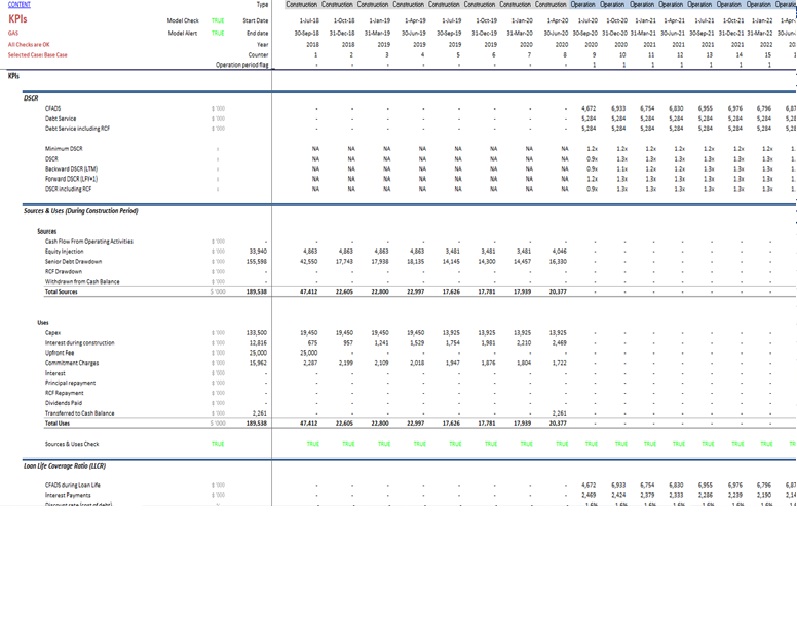
Task: Select the Operation period flag label
Action: tap(242, 65)
